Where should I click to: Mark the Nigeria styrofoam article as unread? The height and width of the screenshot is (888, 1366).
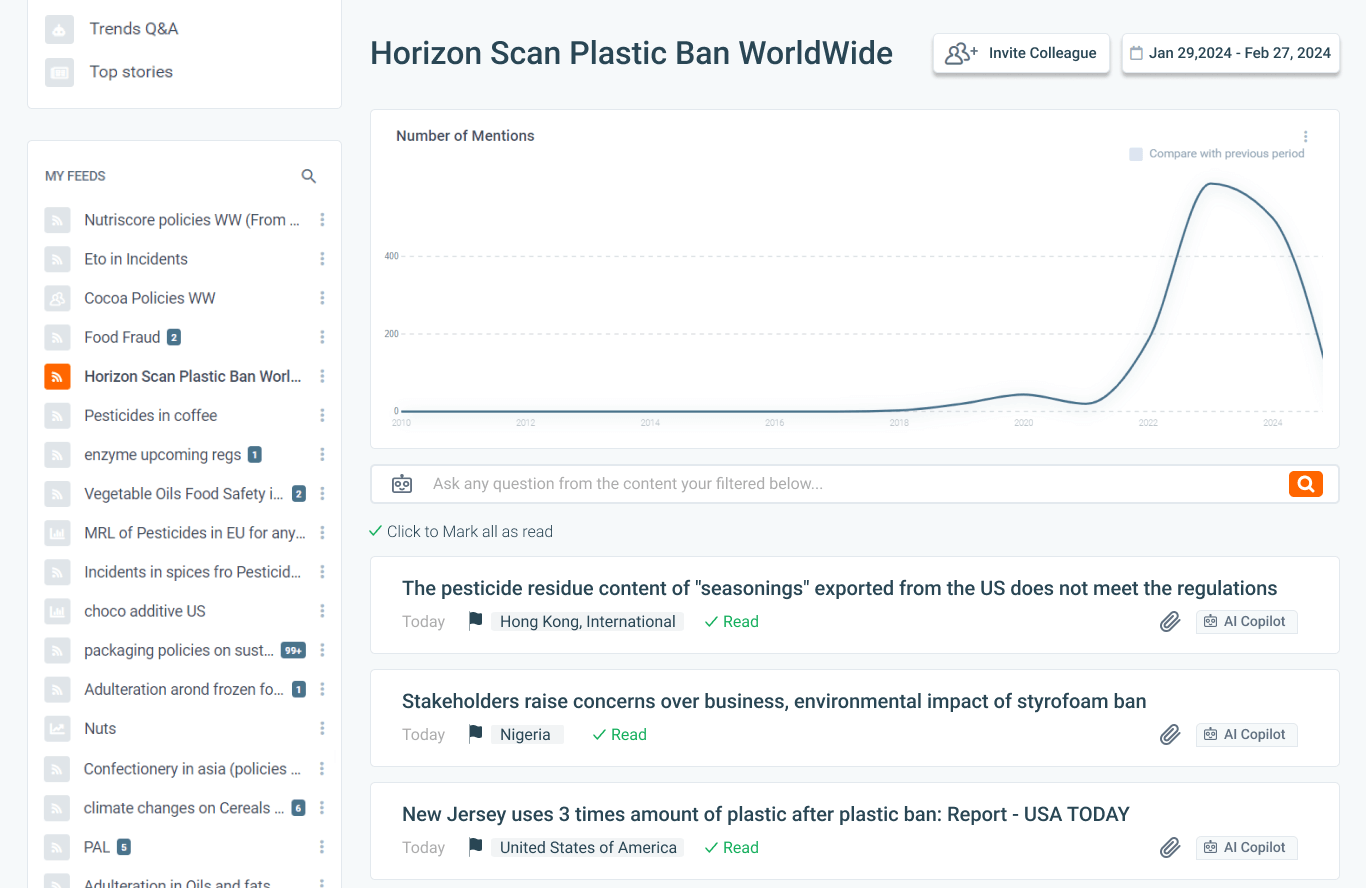click(x=619, y=734)
